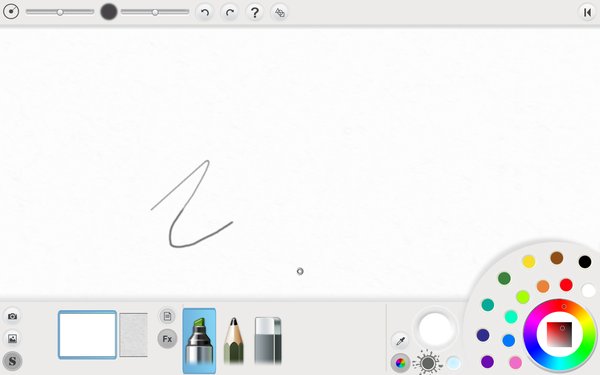Open the Fx effects button
Viewport: 600px width, 375px height.
click(x=167, y=339)
